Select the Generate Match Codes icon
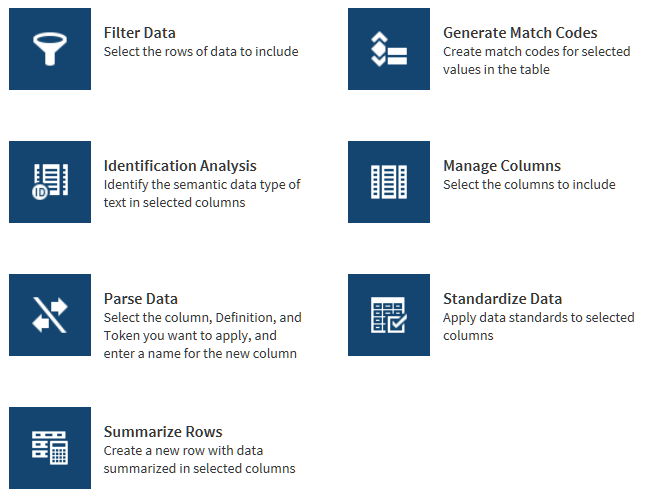648x499 pixels. pos(389,49)
